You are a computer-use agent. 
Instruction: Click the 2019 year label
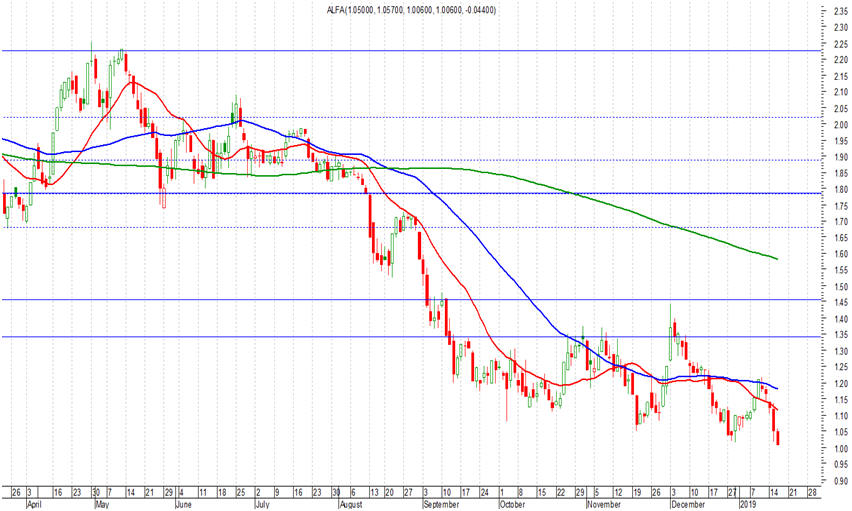click(x=748, y=504)
